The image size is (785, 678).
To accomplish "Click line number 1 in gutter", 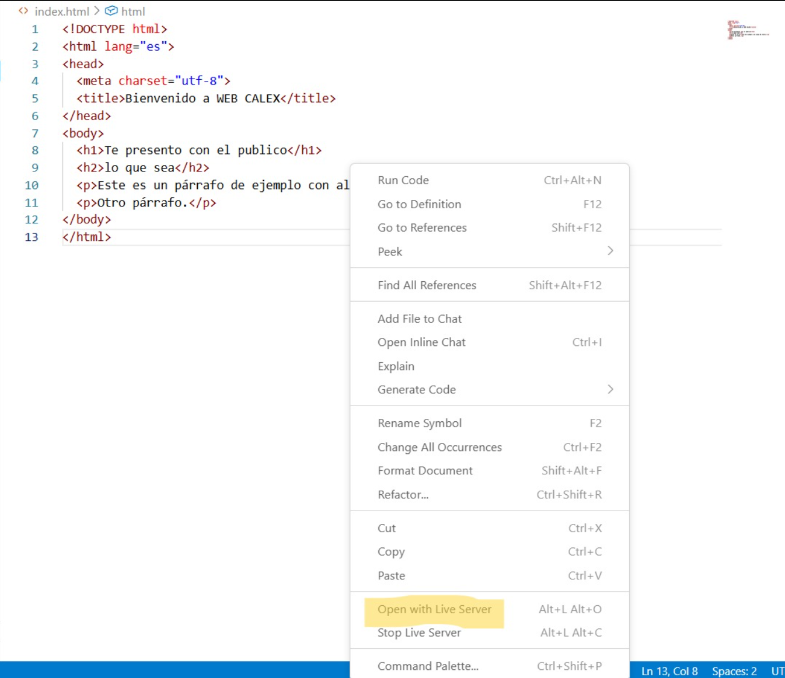I will coord(35,29).
